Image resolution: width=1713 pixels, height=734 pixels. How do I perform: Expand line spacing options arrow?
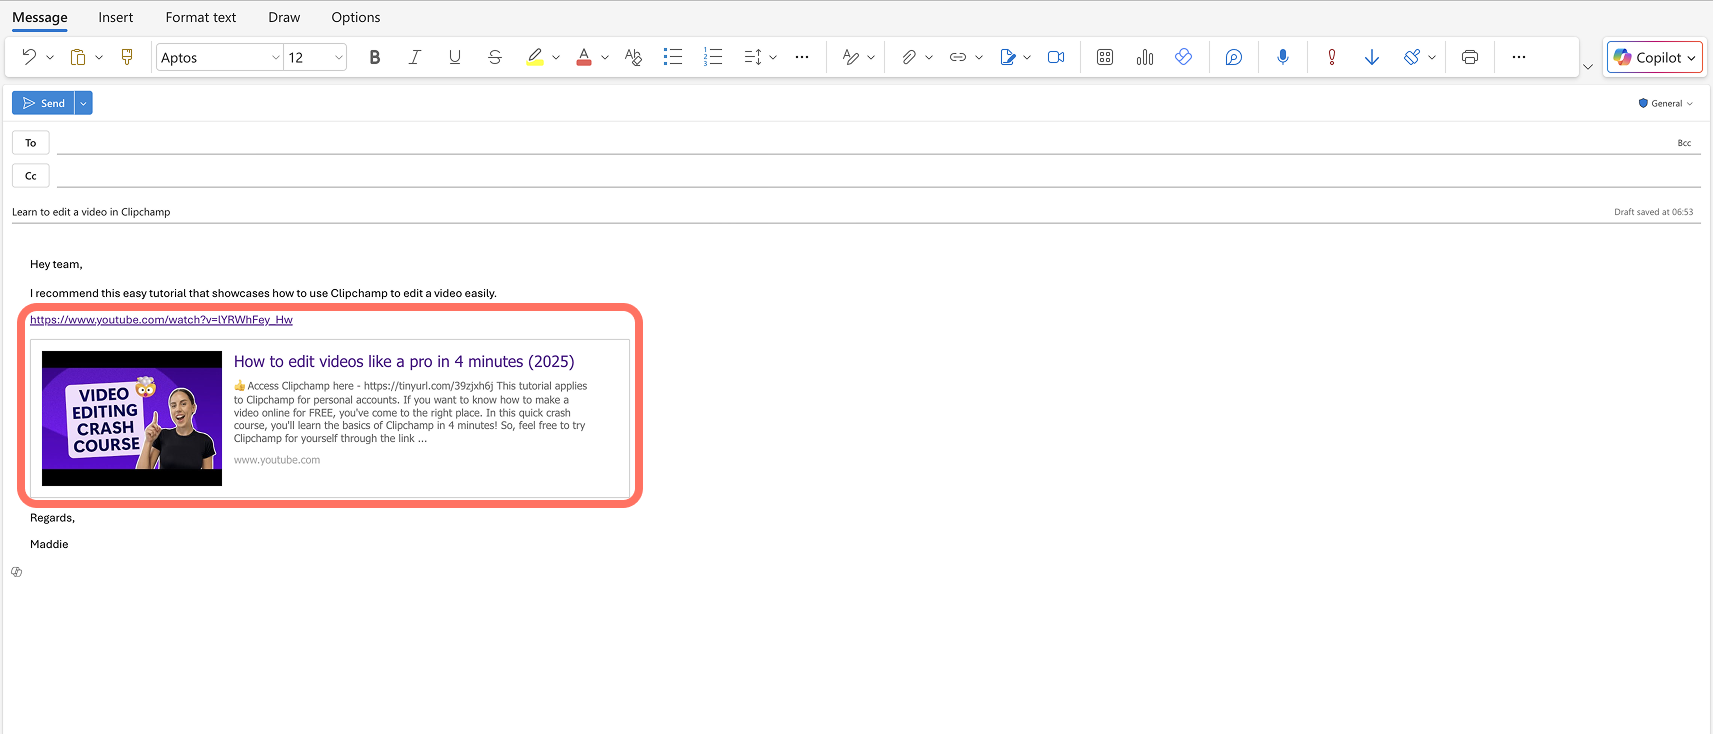[773, 57]
